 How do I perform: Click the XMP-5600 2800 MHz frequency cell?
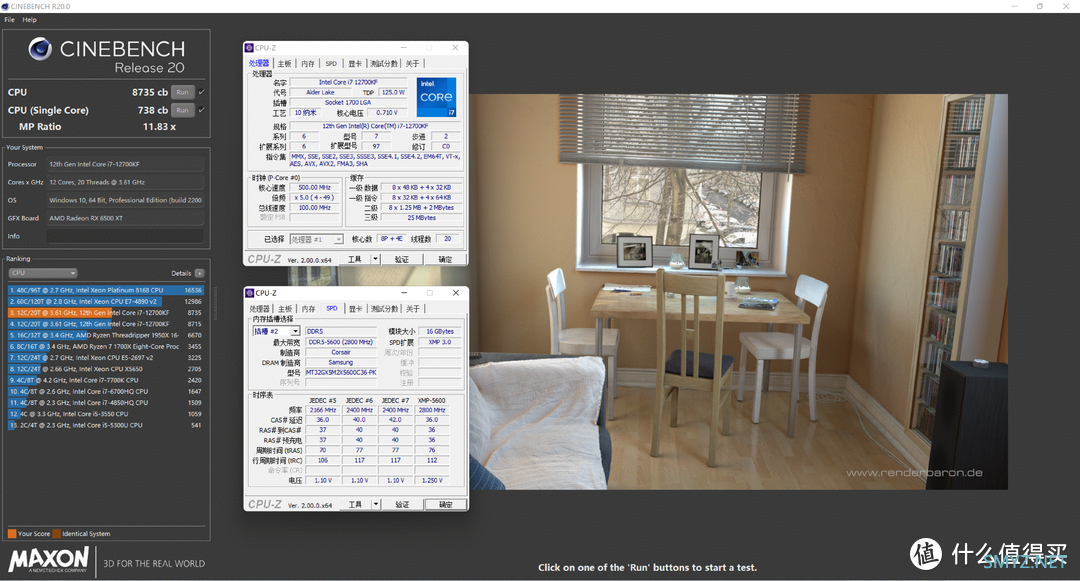(432, 410)
